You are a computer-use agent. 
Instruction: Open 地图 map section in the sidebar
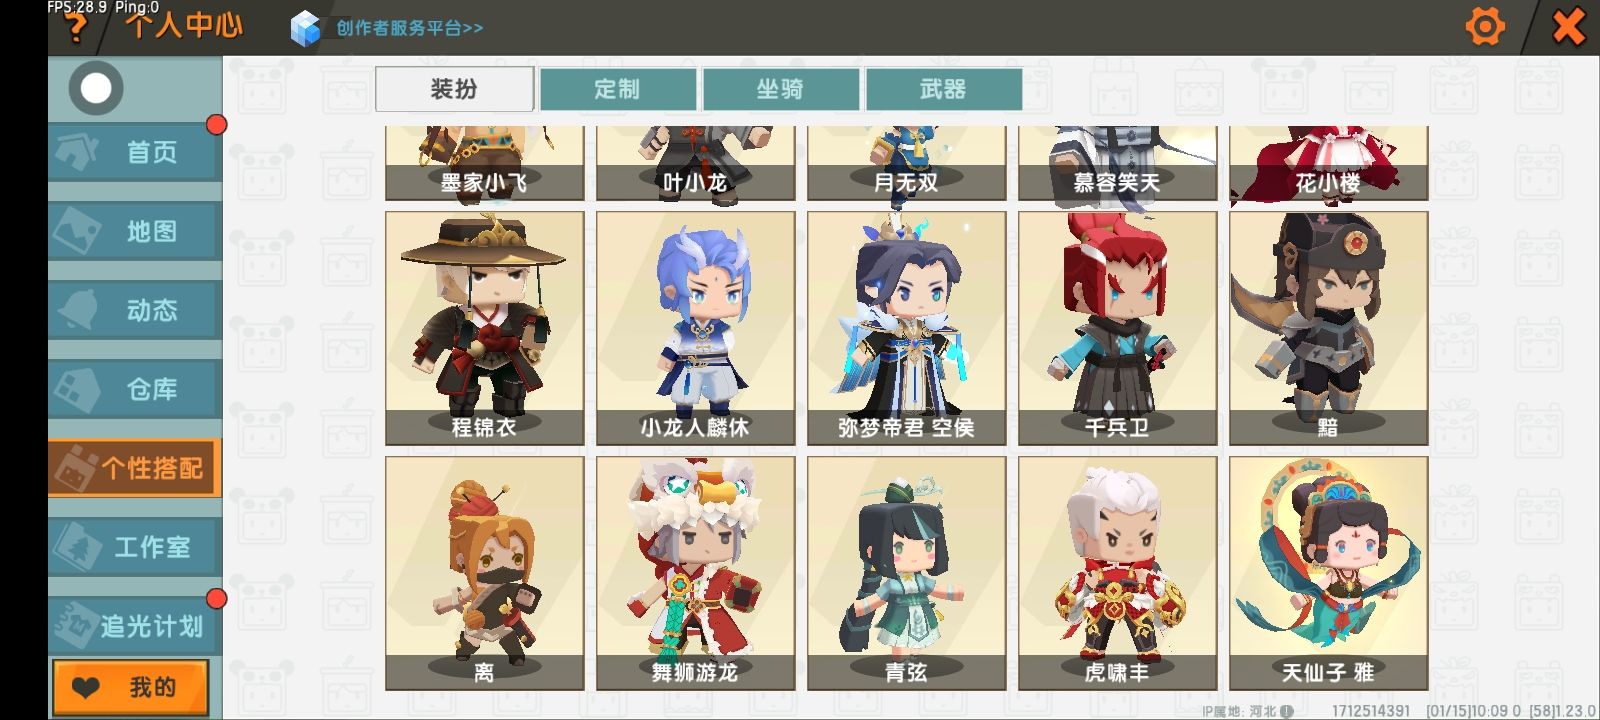click(x=135, y=231)
